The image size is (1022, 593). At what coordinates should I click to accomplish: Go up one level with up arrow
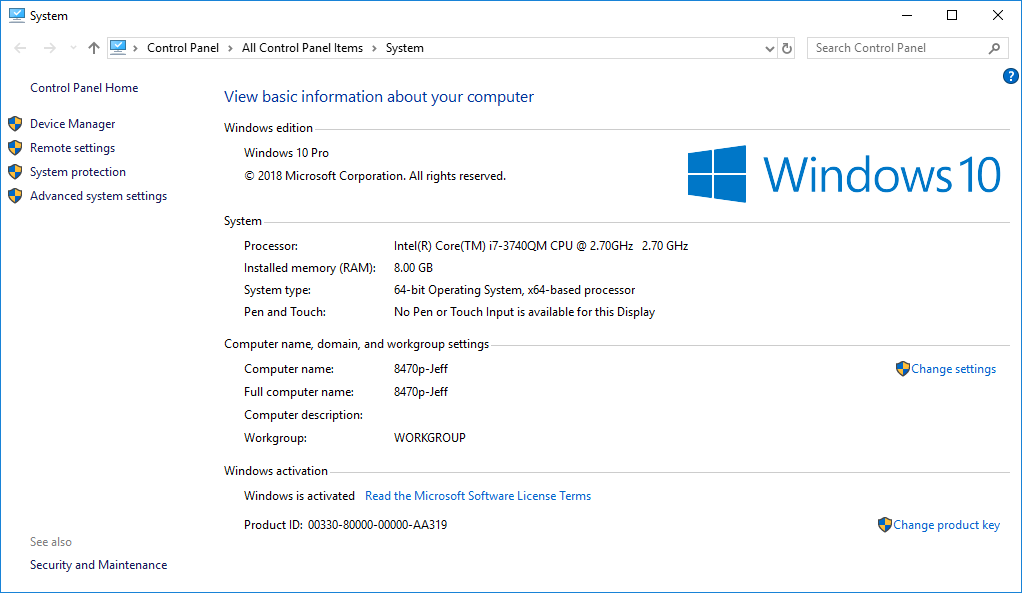[x=94, y=48]
